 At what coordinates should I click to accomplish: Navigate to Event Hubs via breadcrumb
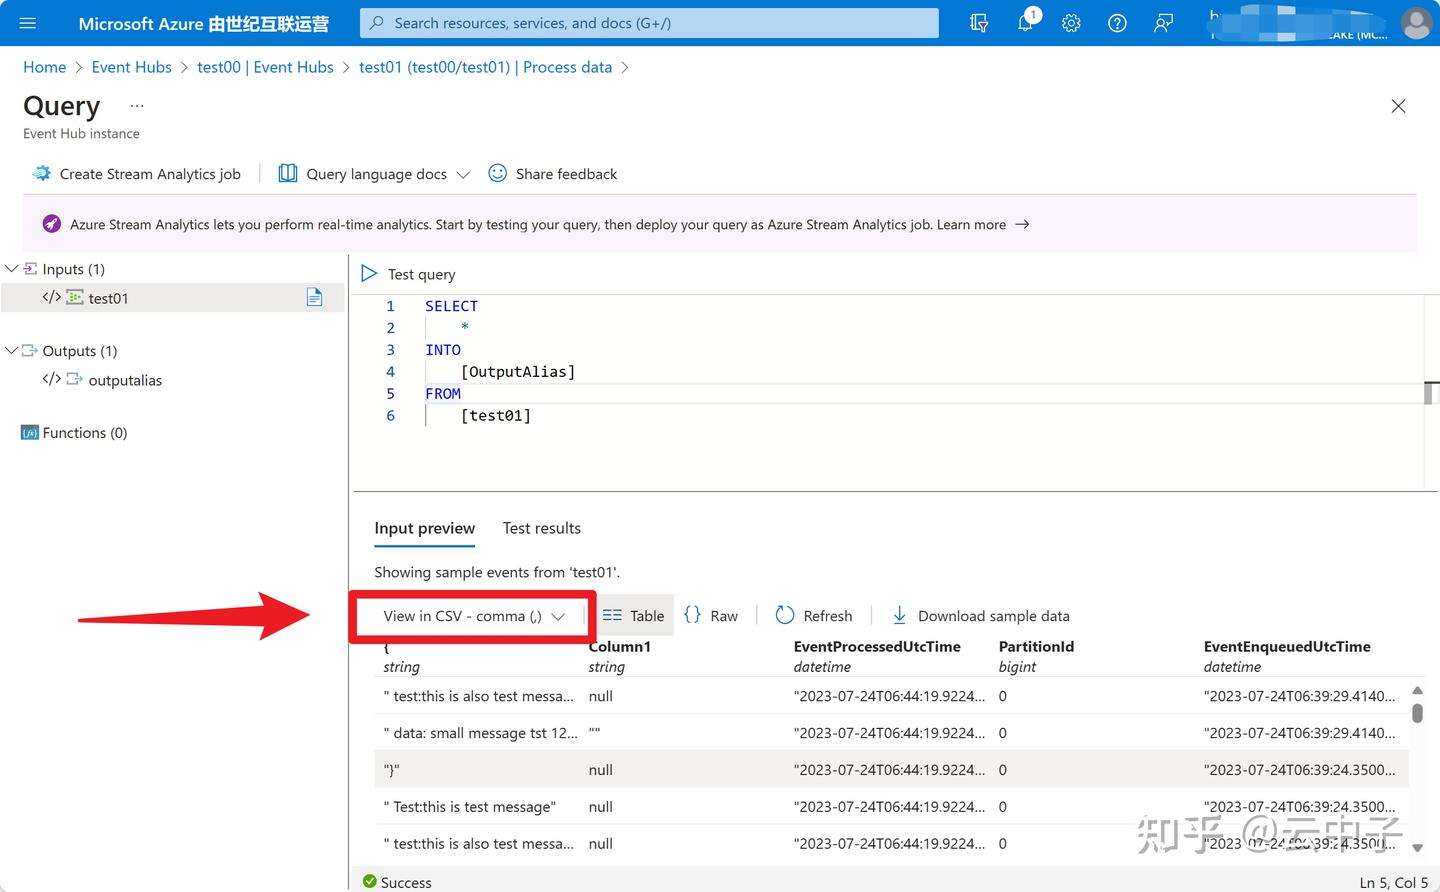coord(131,67)
